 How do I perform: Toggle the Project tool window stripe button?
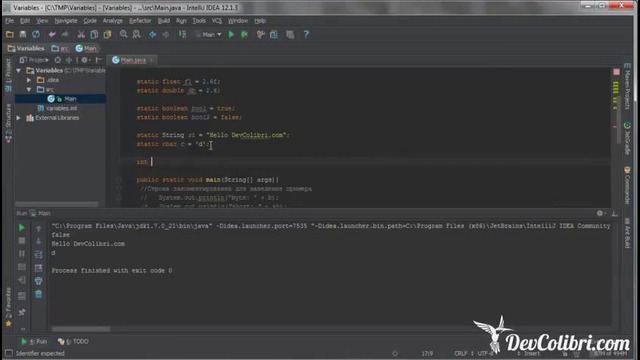coord(8,76)
